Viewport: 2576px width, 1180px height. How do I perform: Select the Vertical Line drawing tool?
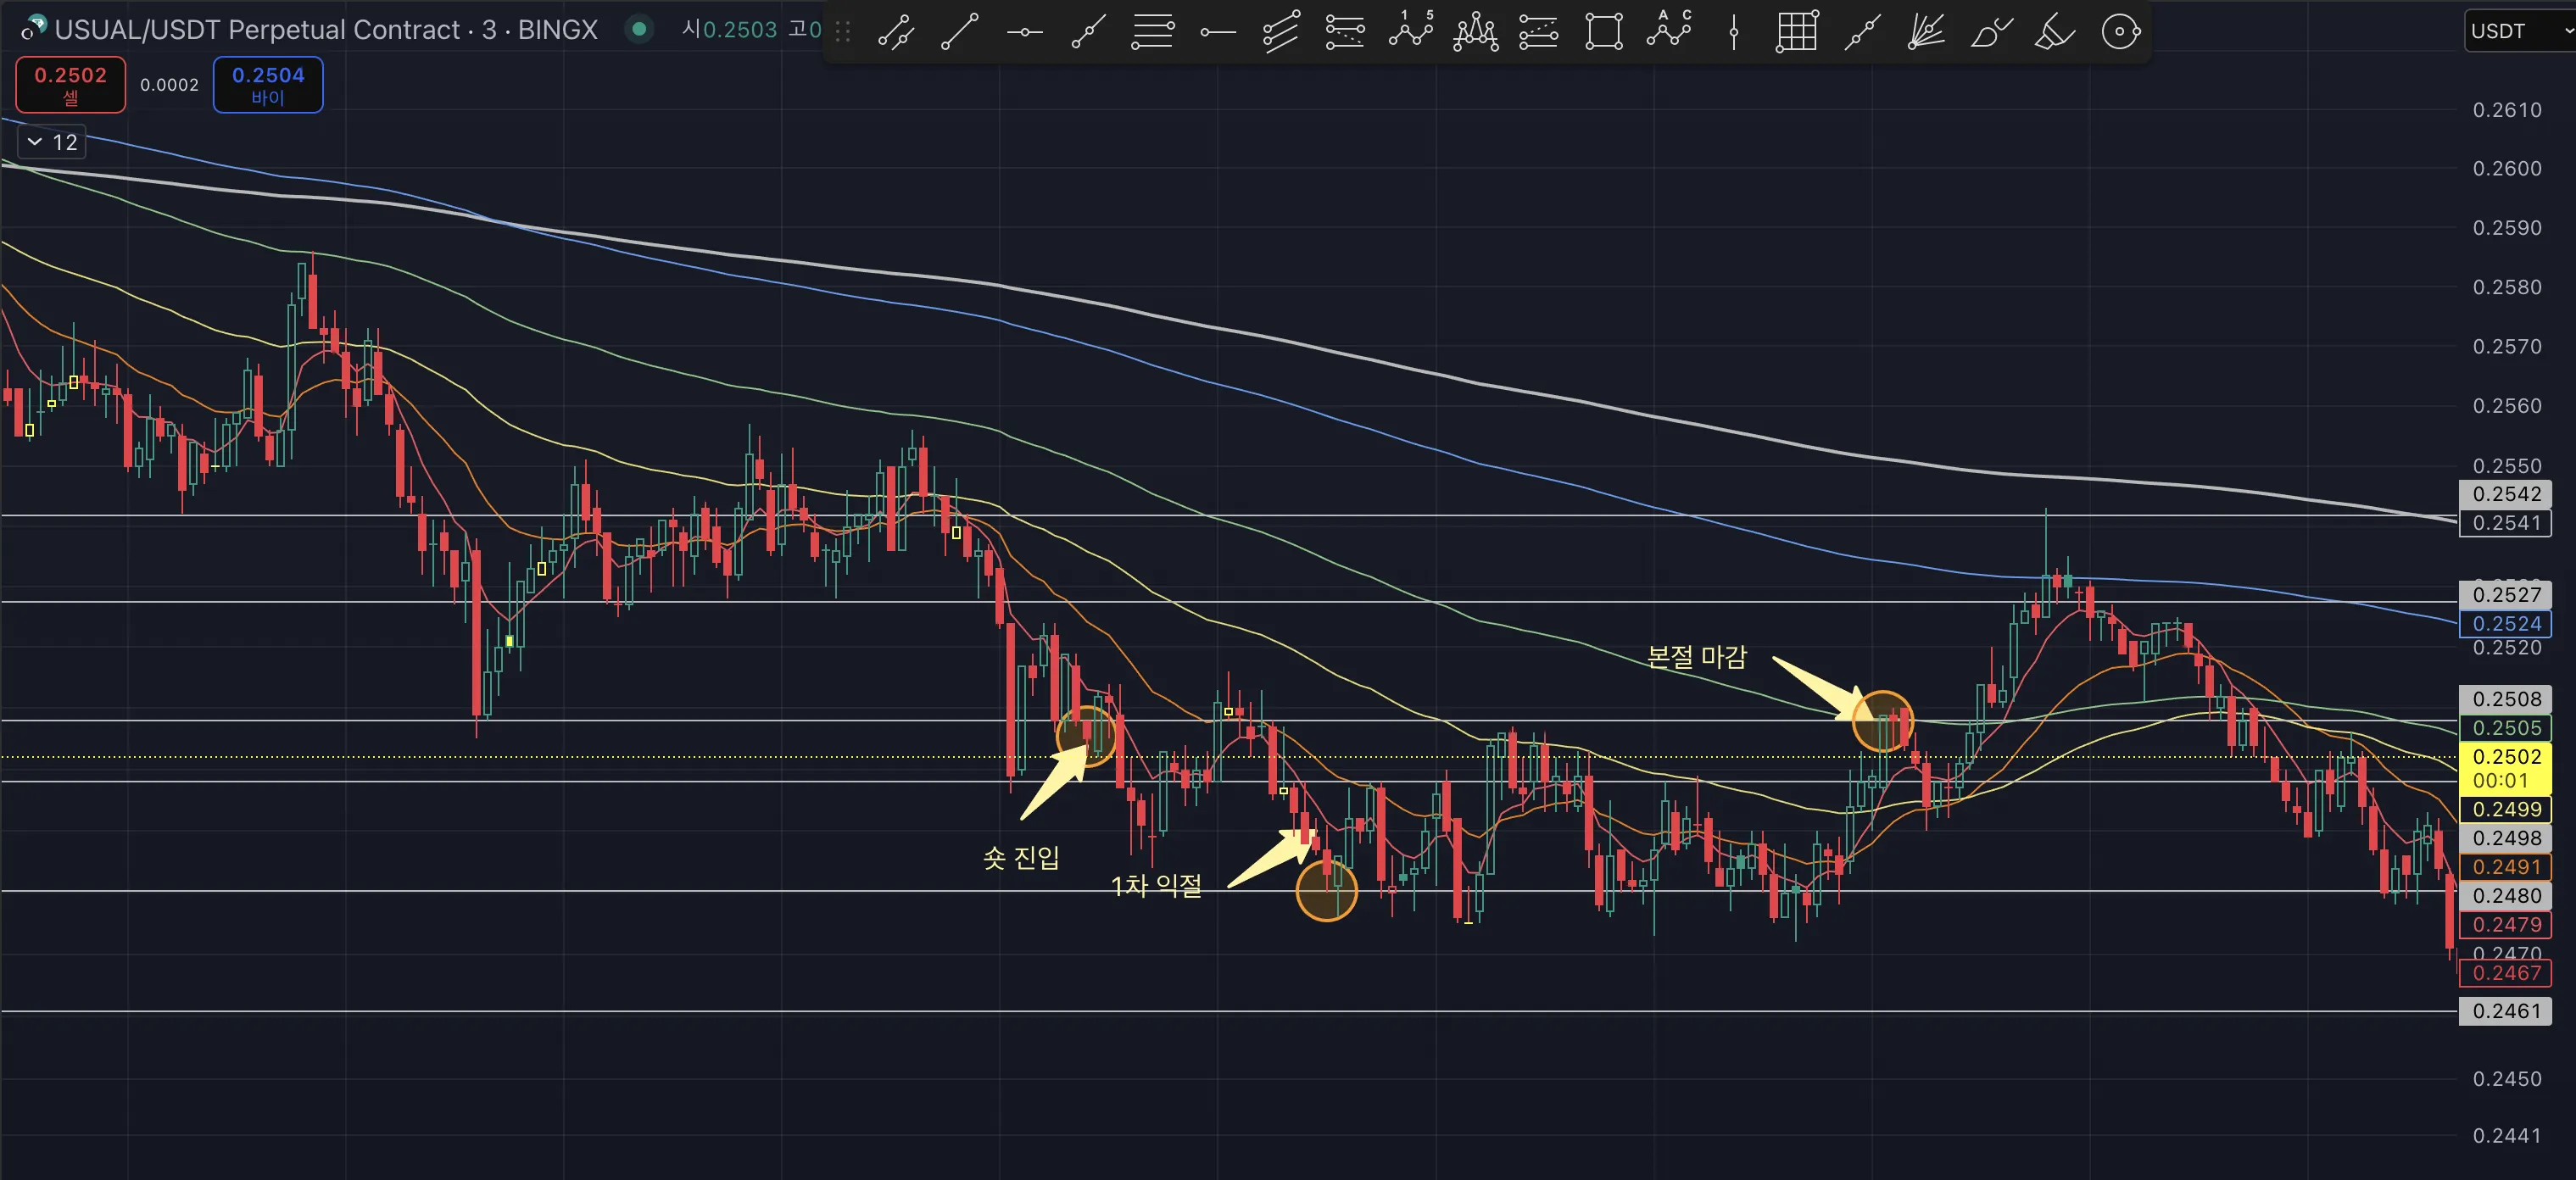click(1733, 32)
